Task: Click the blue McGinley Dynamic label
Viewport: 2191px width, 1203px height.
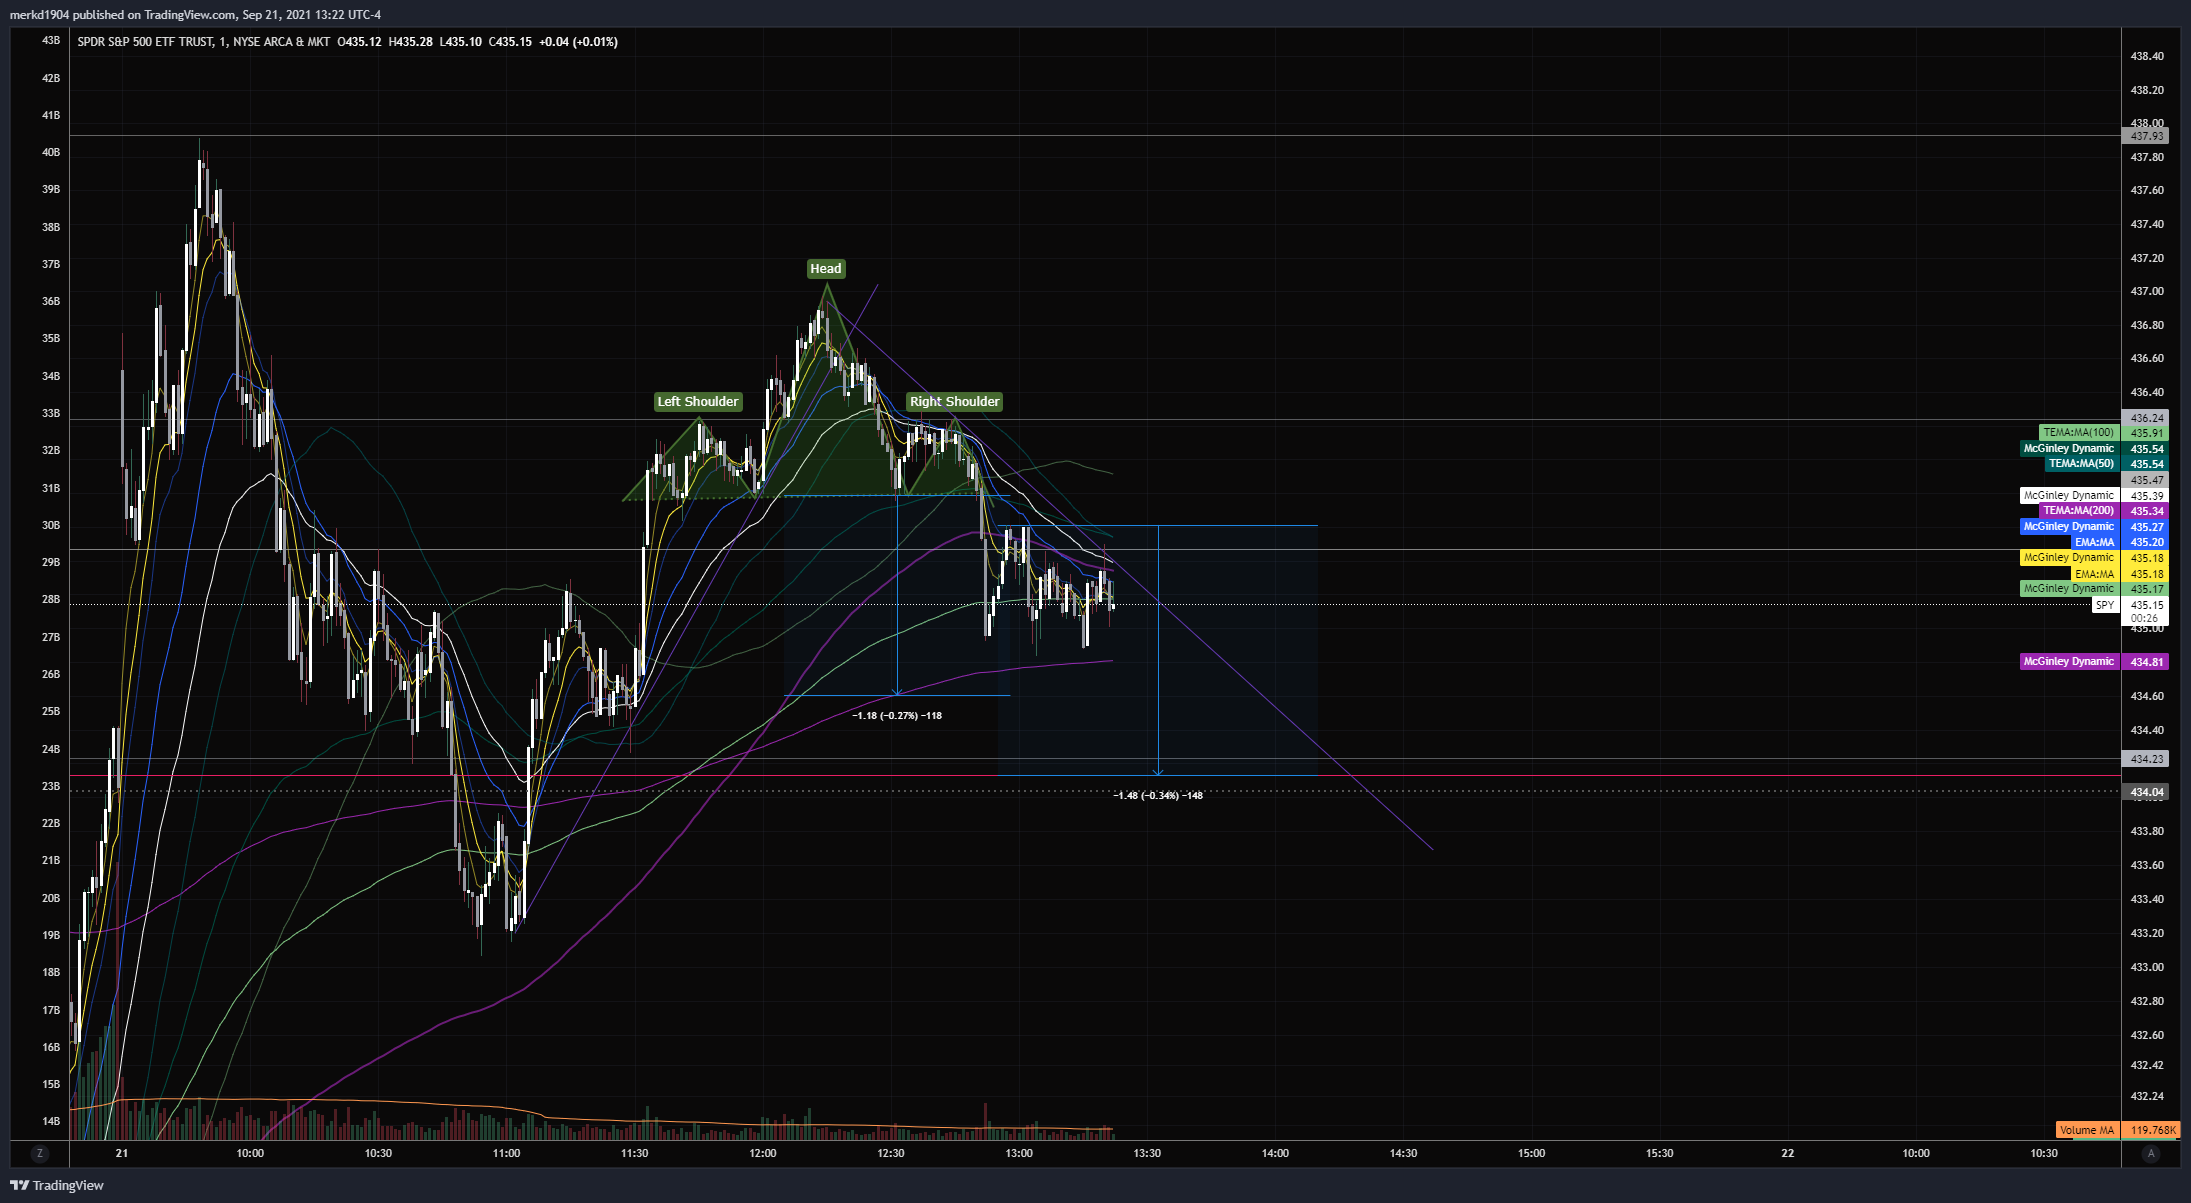Action: [2069, 526]
